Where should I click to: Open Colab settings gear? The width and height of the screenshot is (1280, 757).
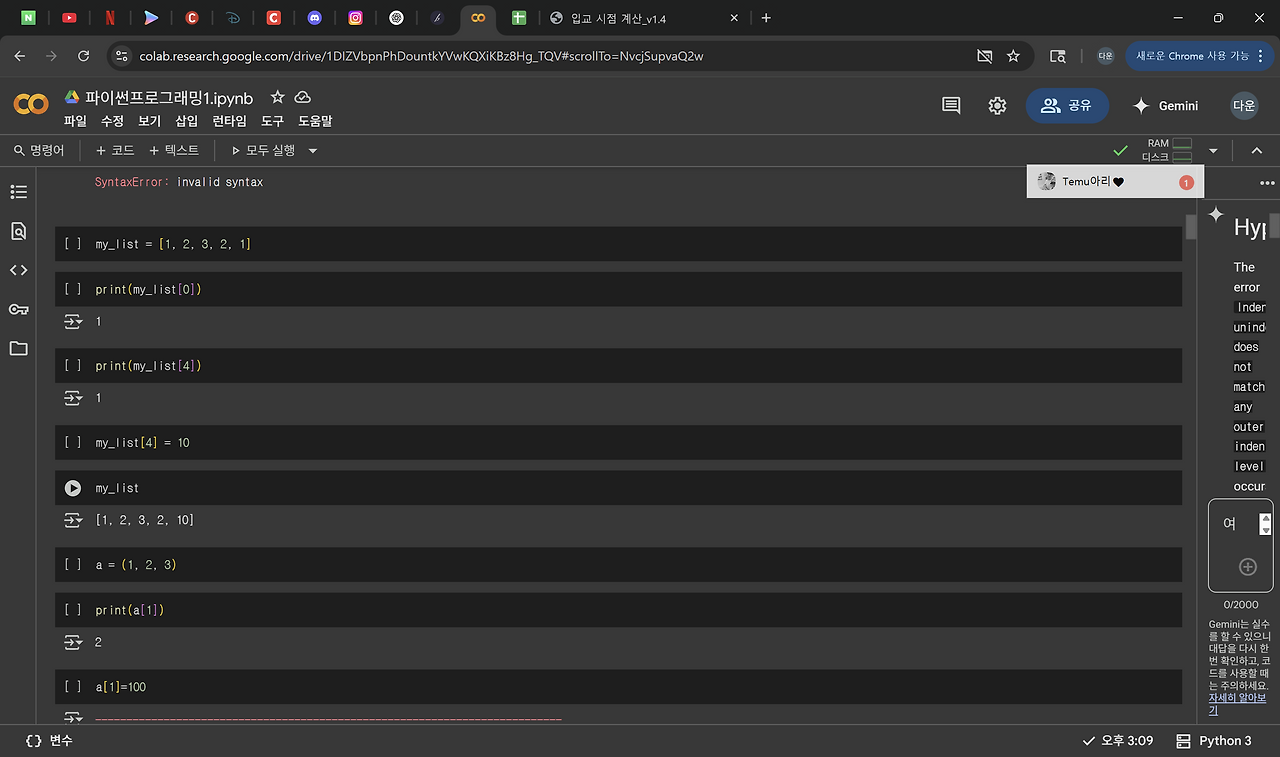click(997, 105)
